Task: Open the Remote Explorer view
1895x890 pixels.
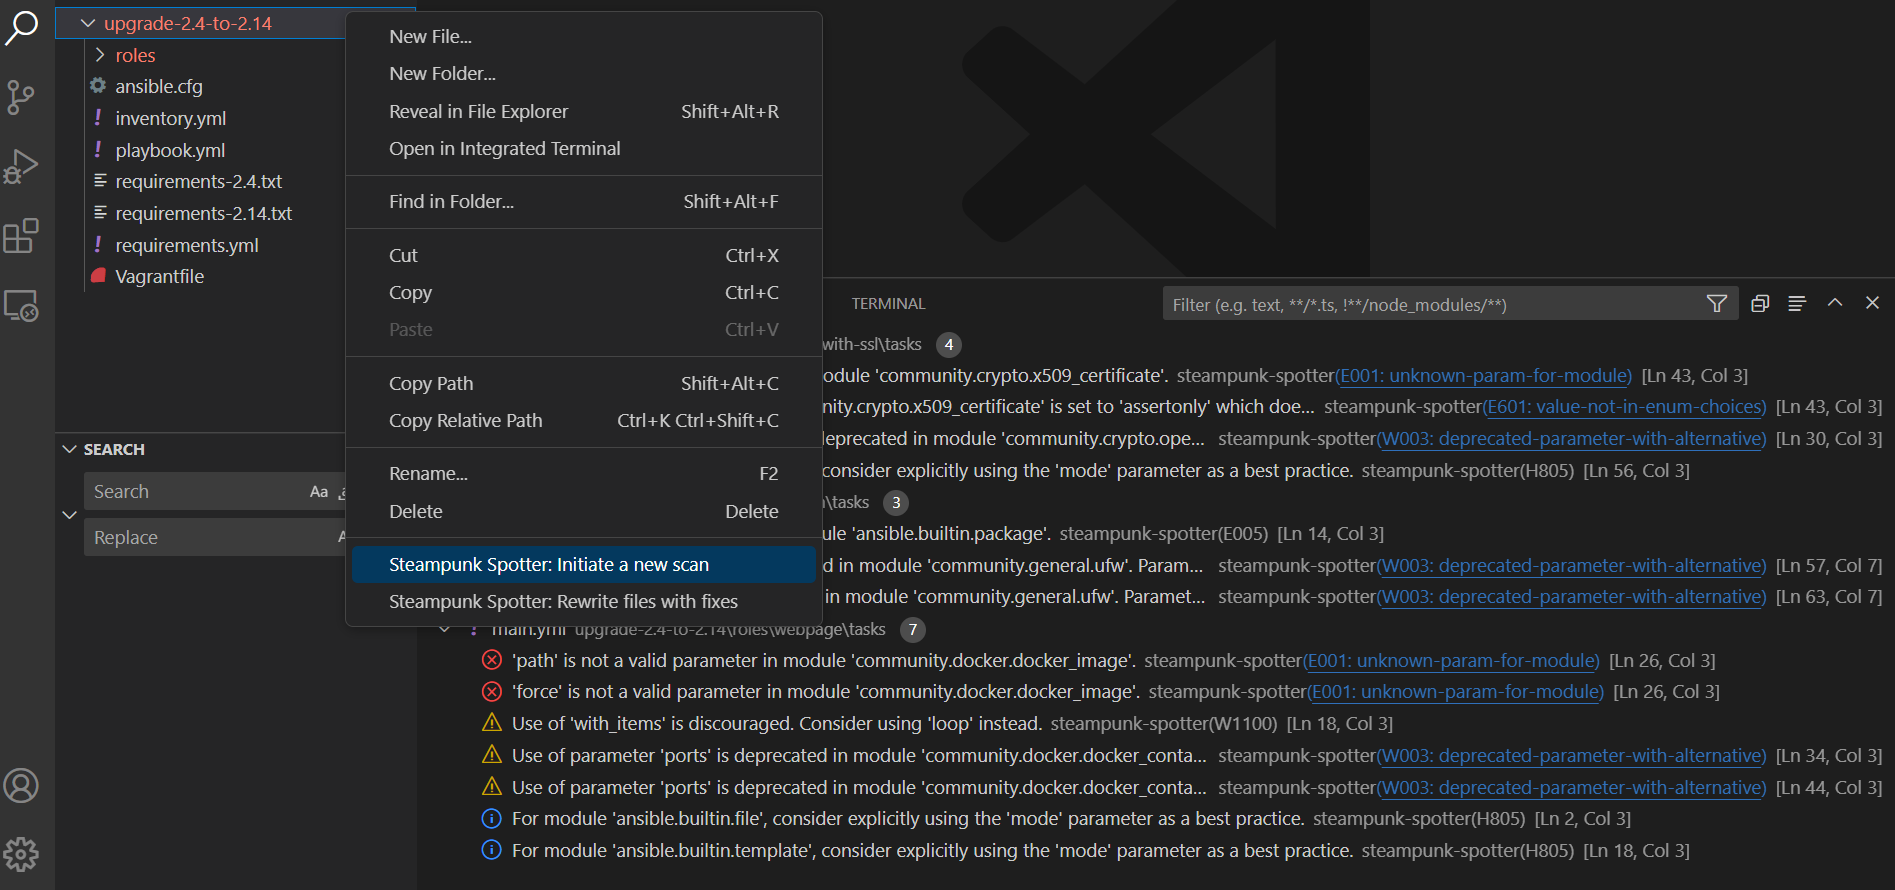Action: pos(21,305)
